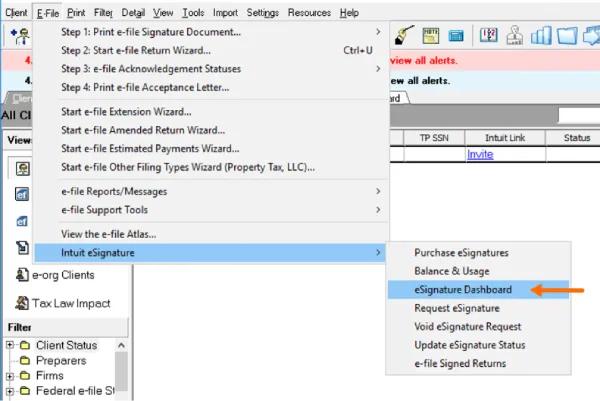Select Request eSignature in submenu

click(x=478, y=308)
